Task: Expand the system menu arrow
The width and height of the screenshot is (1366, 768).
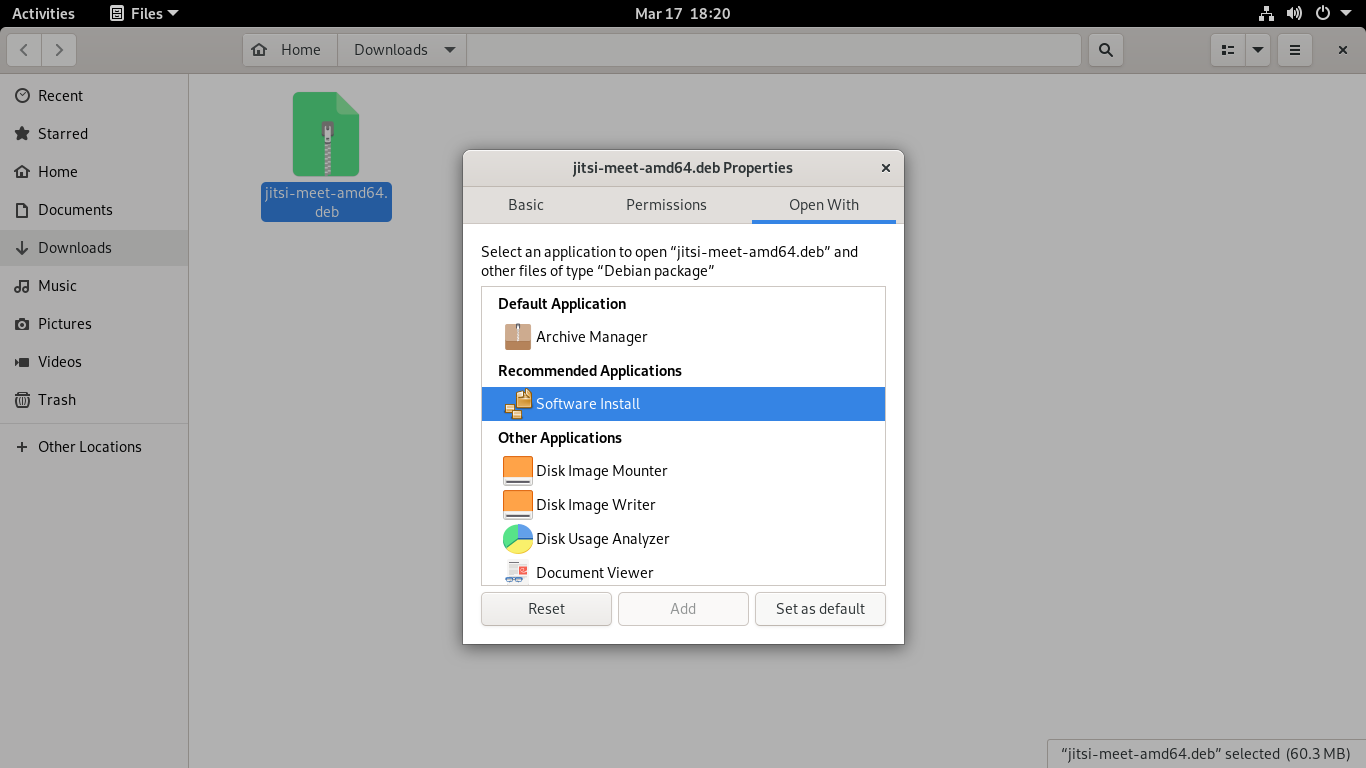Action: coord(1345,13)
